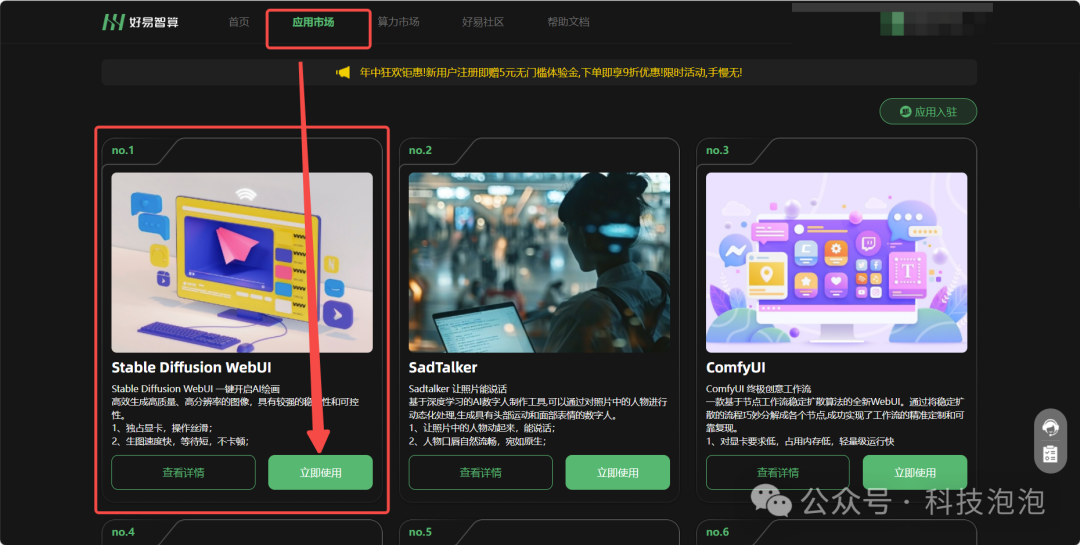Open the 算力市场 nav item
This screenshot has height=545, width=1080.
(398, 22)
